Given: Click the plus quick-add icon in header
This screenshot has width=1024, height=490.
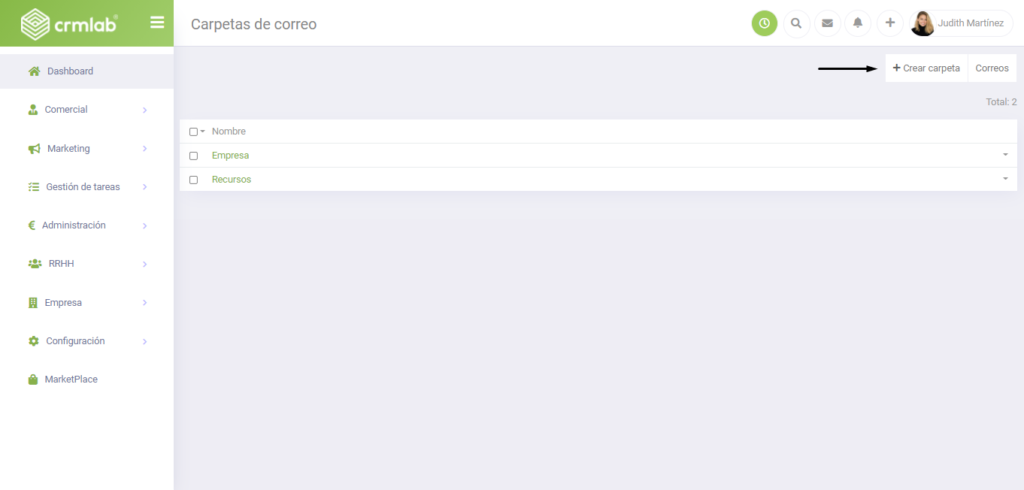Looking at the screenshot, I should [x=889, y=24].
